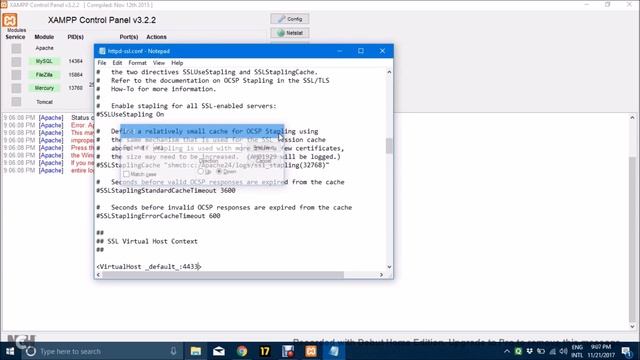Viewport: 640px width, 360px height.
Task: Click Notepad's vertical scrollbar up arrow
Action: pos(389,72)
